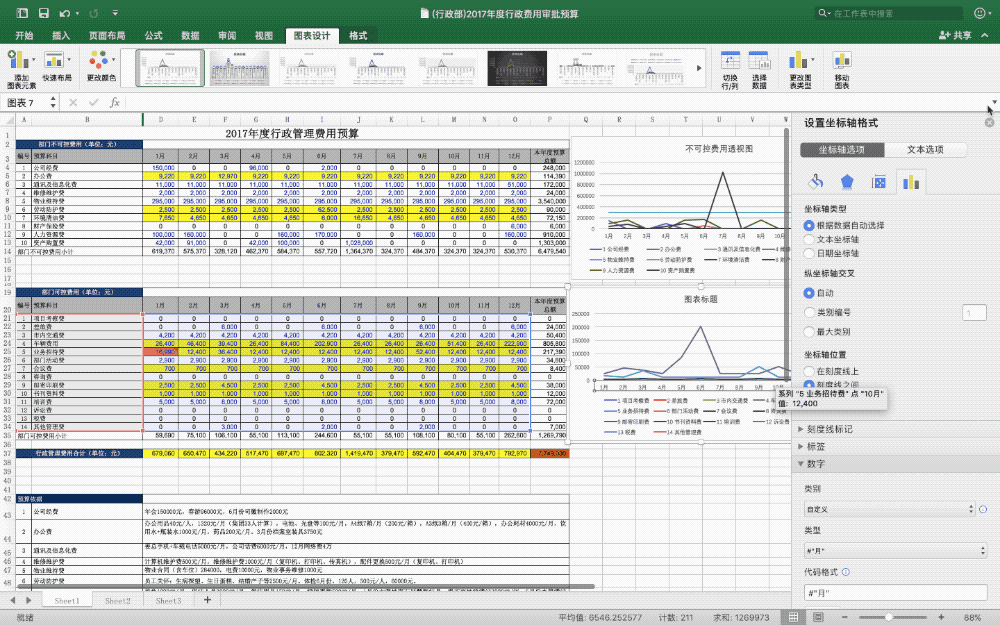The height and width of the screenshot is (625, 1000).
Task: Select 最大类别 radio button
Action: click(x=809, y=332)
